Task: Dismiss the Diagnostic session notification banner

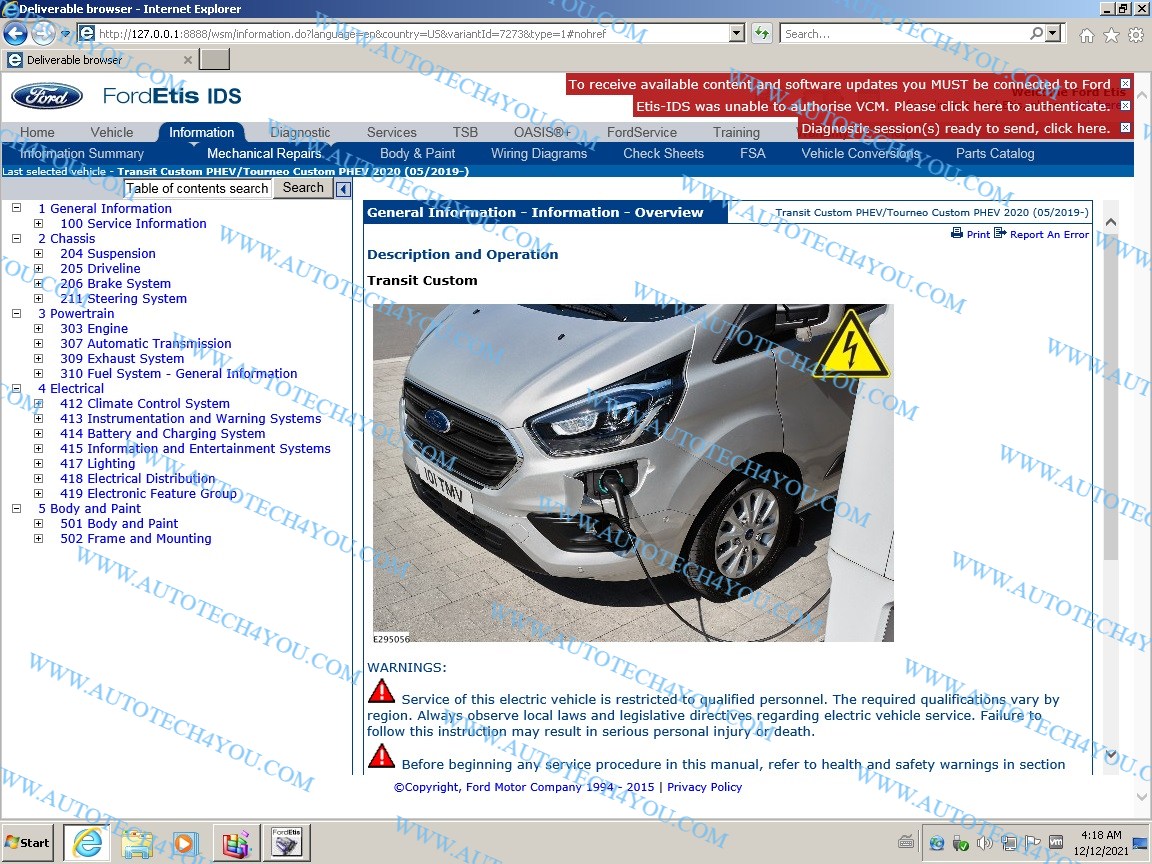Action: [x=1125, y=128]
